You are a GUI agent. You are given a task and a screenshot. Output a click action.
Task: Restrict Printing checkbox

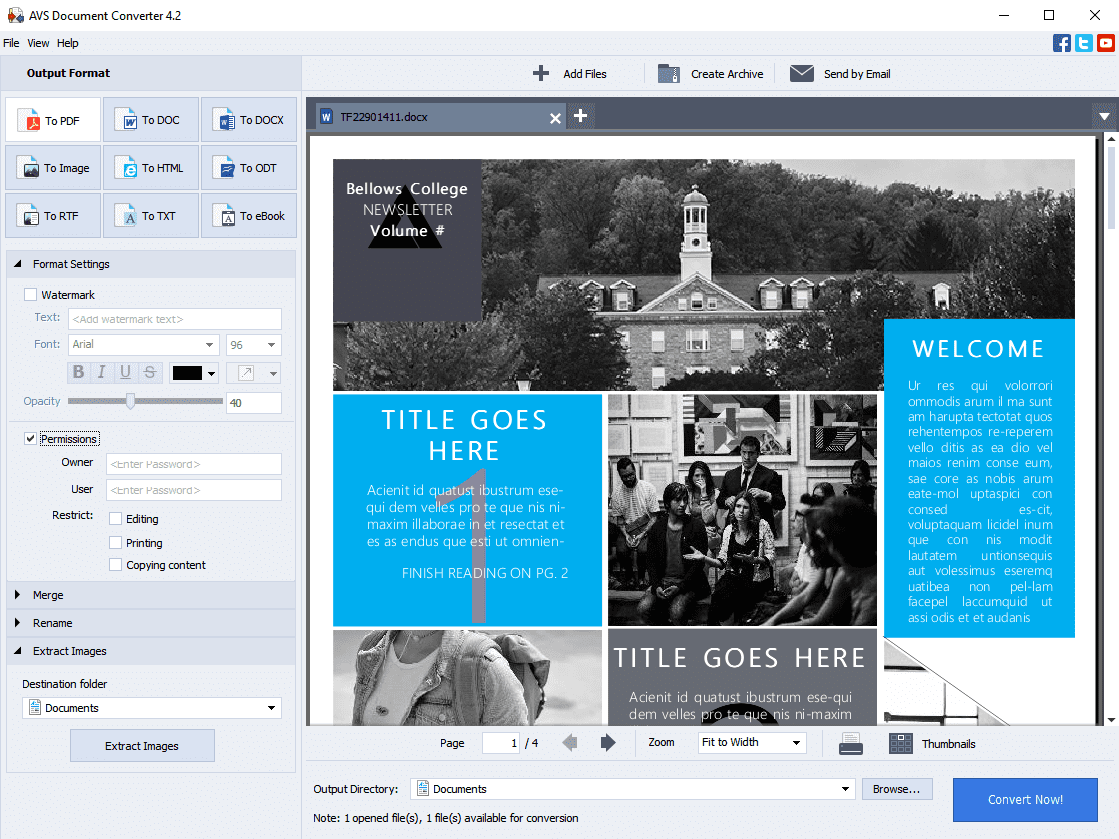coord(115,542)
